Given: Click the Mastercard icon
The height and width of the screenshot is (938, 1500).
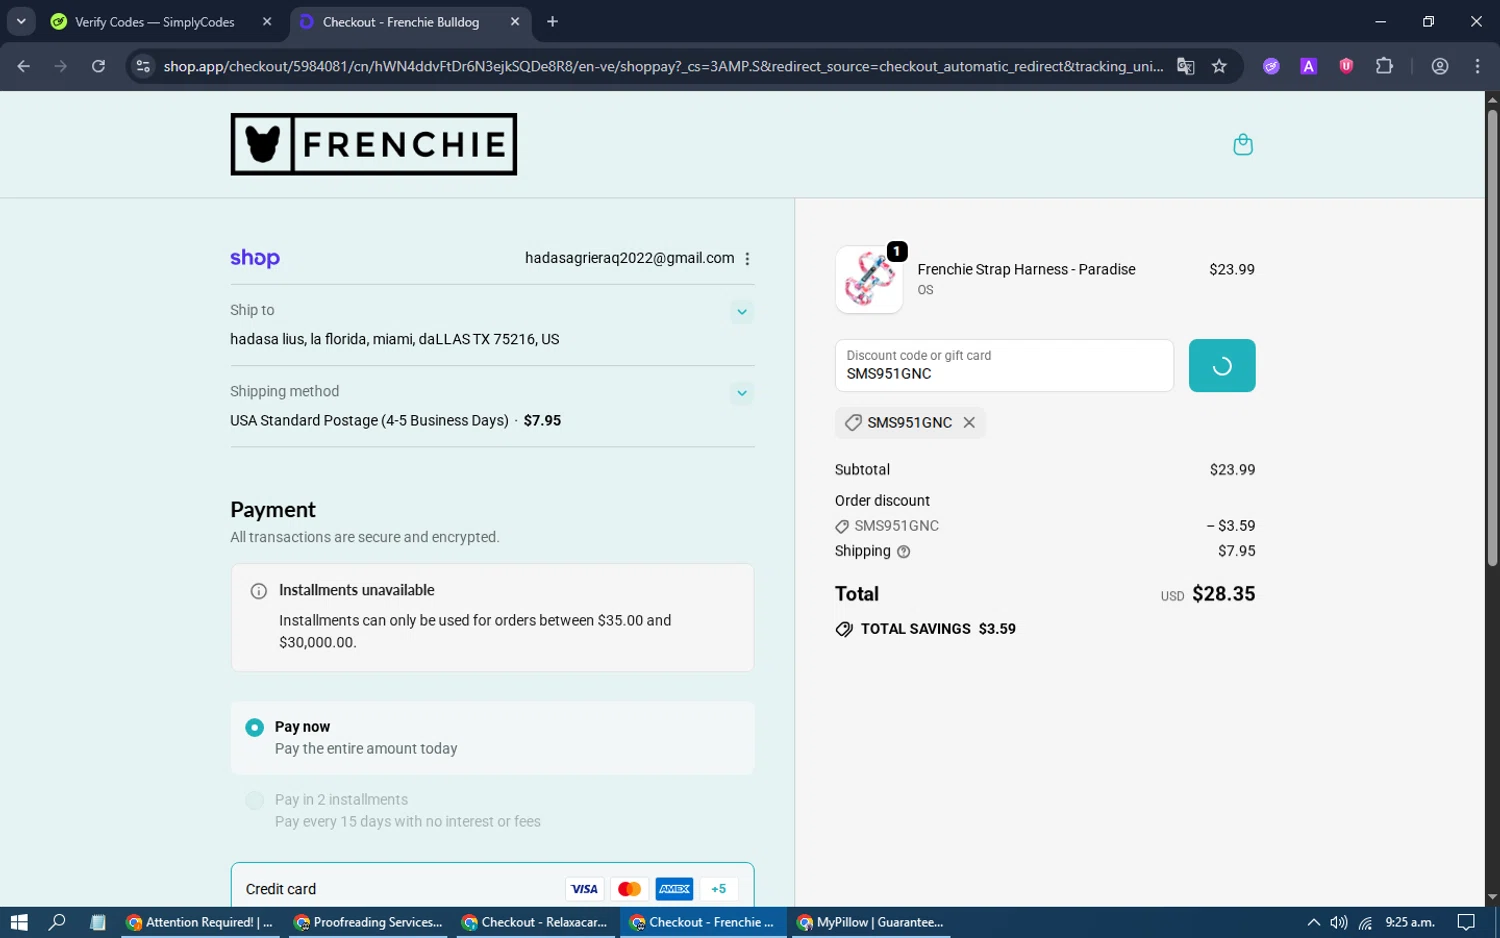Looking at the screenshot, I should point(629,889).
